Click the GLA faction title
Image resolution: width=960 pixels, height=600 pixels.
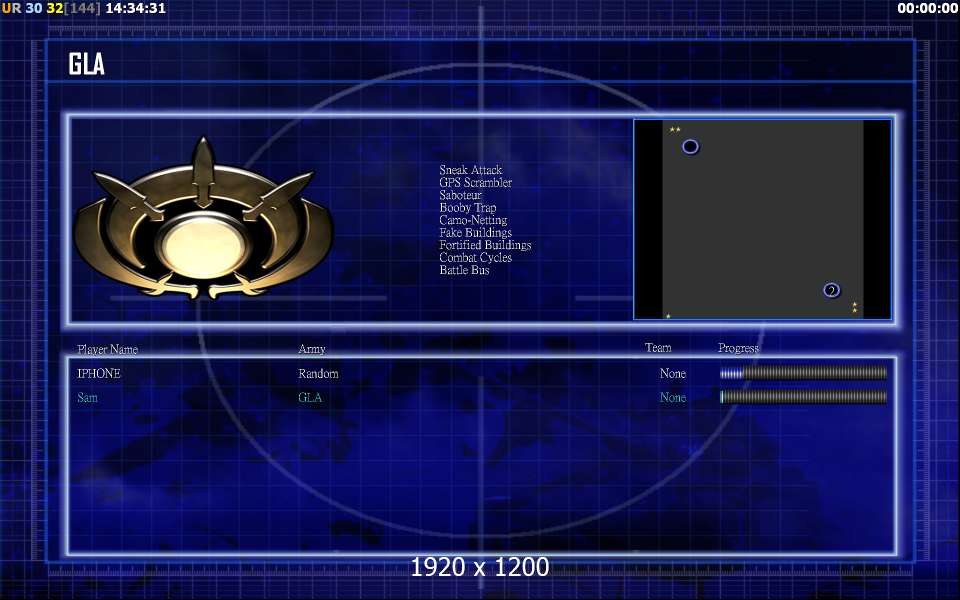coord(86,64)
